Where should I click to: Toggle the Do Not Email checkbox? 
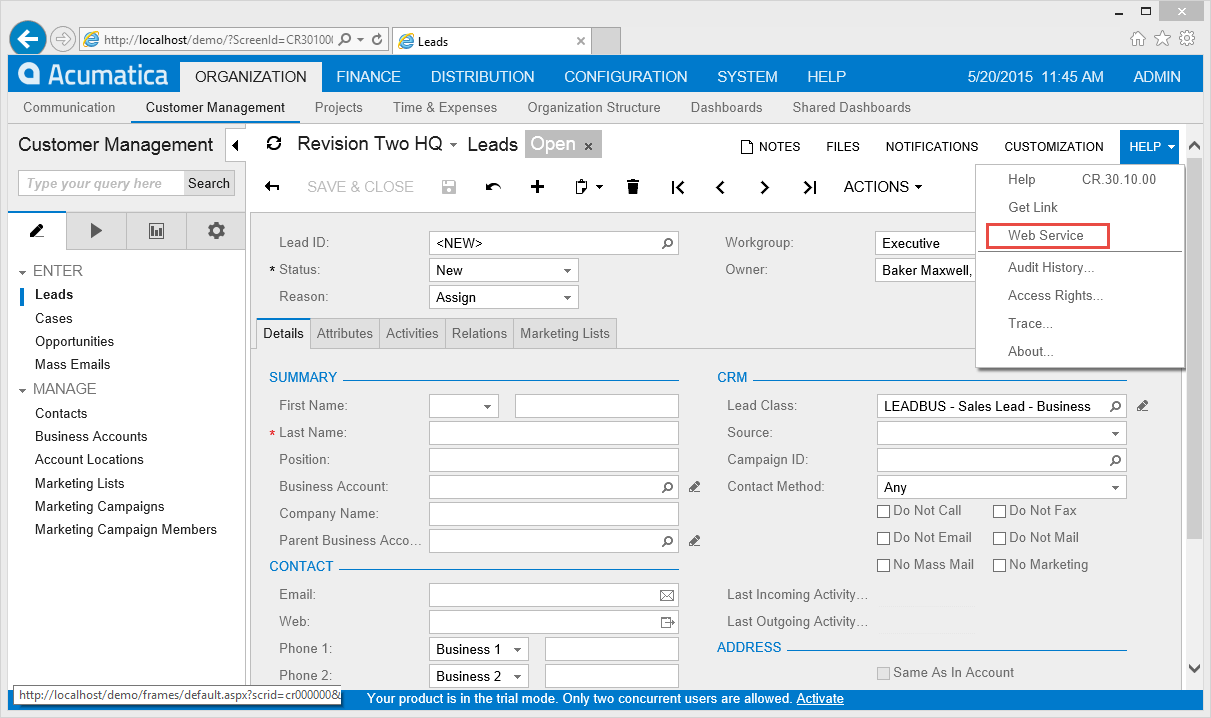(x=883, y=538)
